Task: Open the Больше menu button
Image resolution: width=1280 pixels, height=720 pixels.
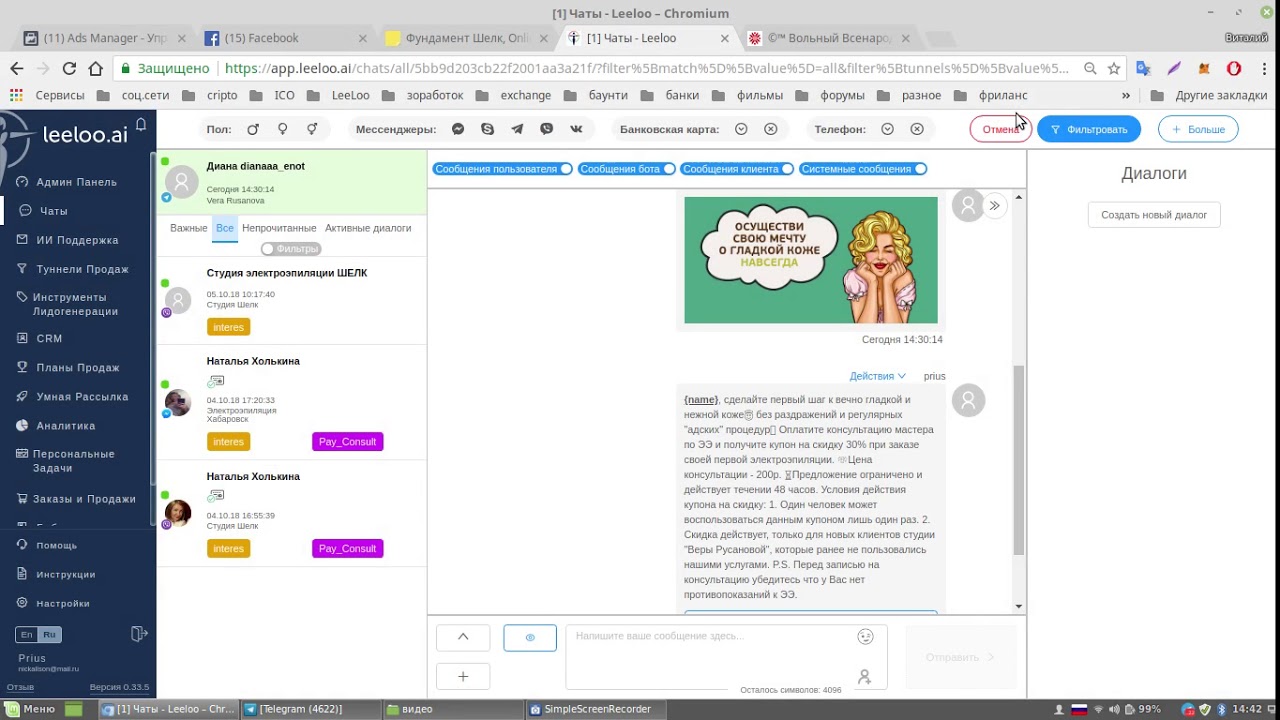Action: pos(1198,129)
